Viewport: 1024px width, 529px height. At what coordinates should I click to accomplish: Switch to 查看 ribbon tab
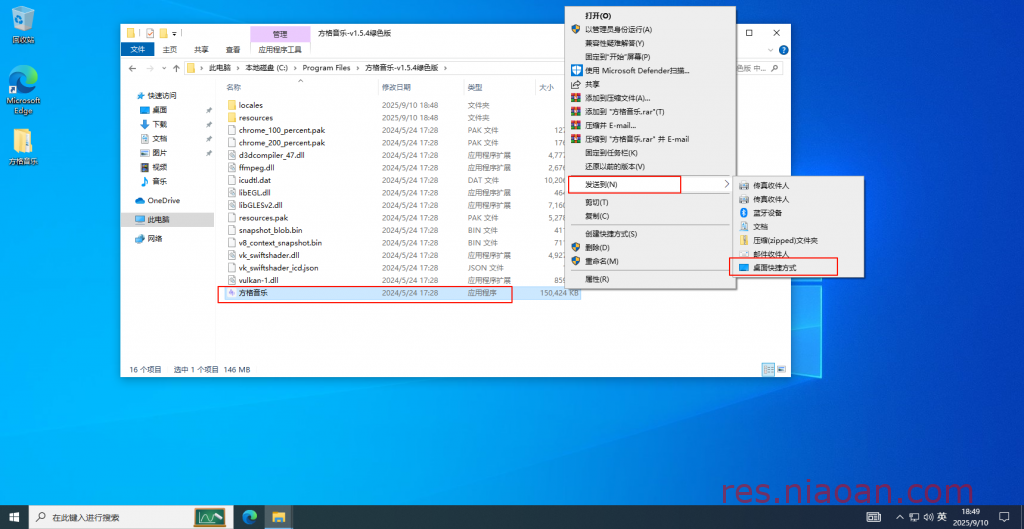pyautogui.click(x=233, y=50)
